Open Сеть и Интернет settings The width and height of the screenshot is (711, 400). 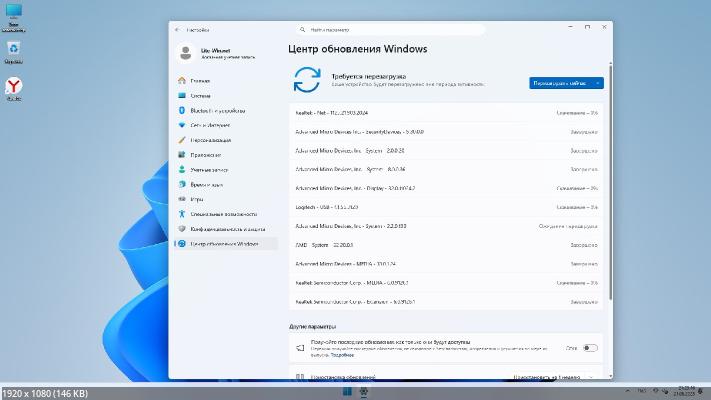[208, 125]
